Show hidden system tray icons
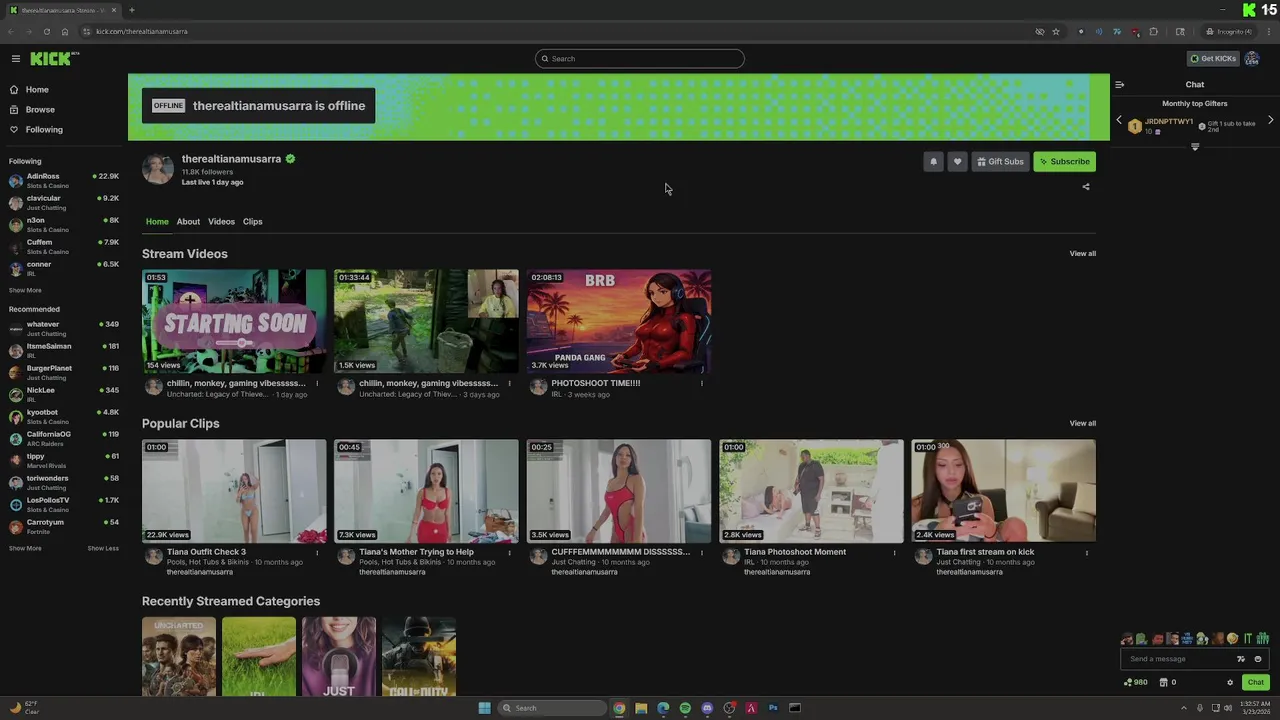This screenshot has width=1280, height=720. point(1186,708)
